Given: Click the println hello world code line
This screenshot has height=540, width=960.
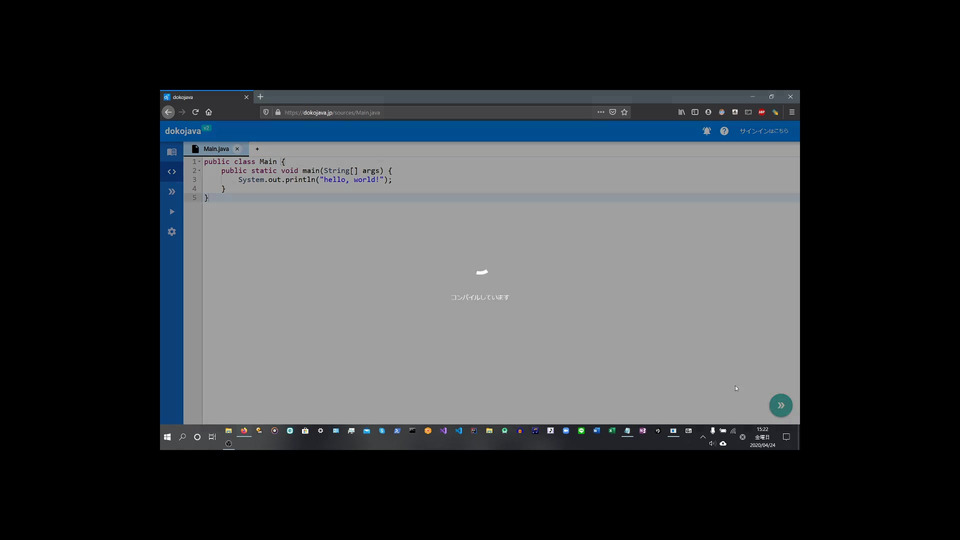Looking at the screenshot, I should [x=315, y=179].
